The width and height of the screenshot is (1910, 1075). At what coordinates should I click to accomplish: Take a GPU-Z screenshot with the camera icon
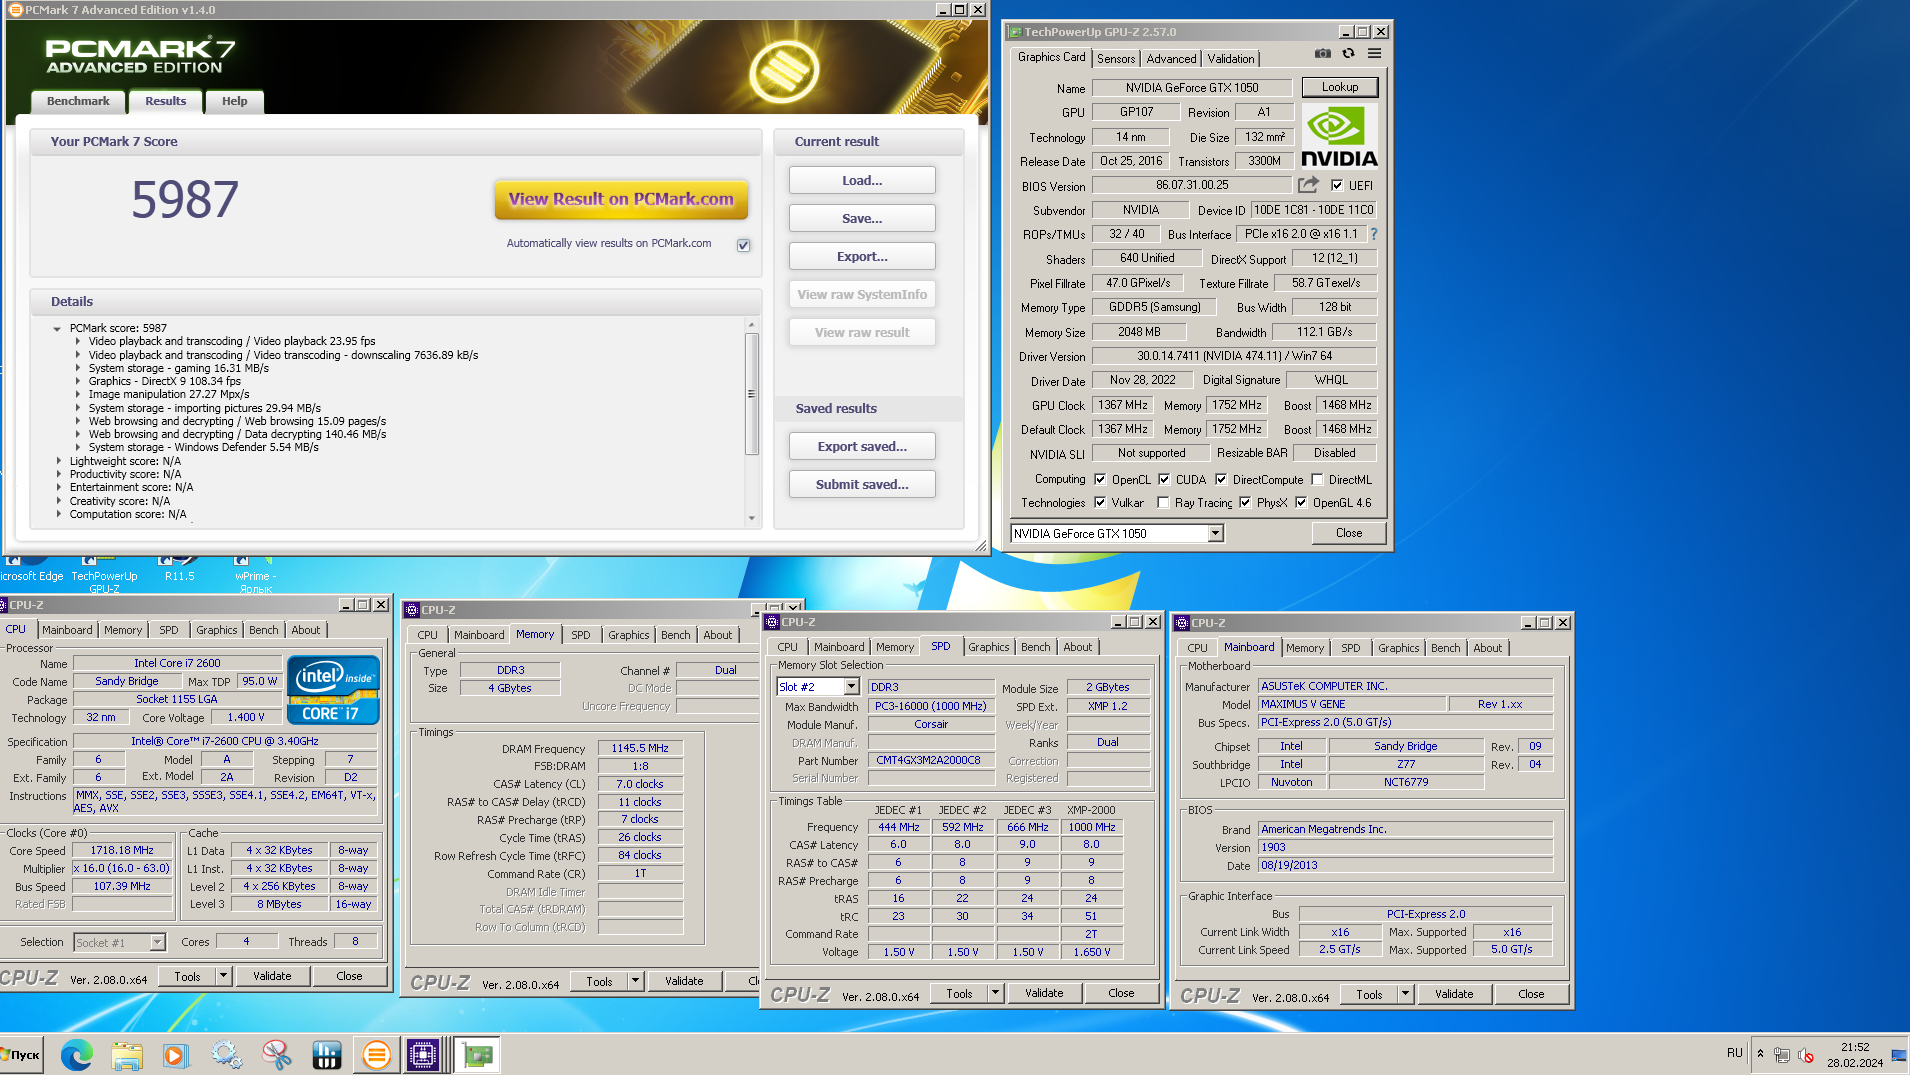[x=1322, y=54]
